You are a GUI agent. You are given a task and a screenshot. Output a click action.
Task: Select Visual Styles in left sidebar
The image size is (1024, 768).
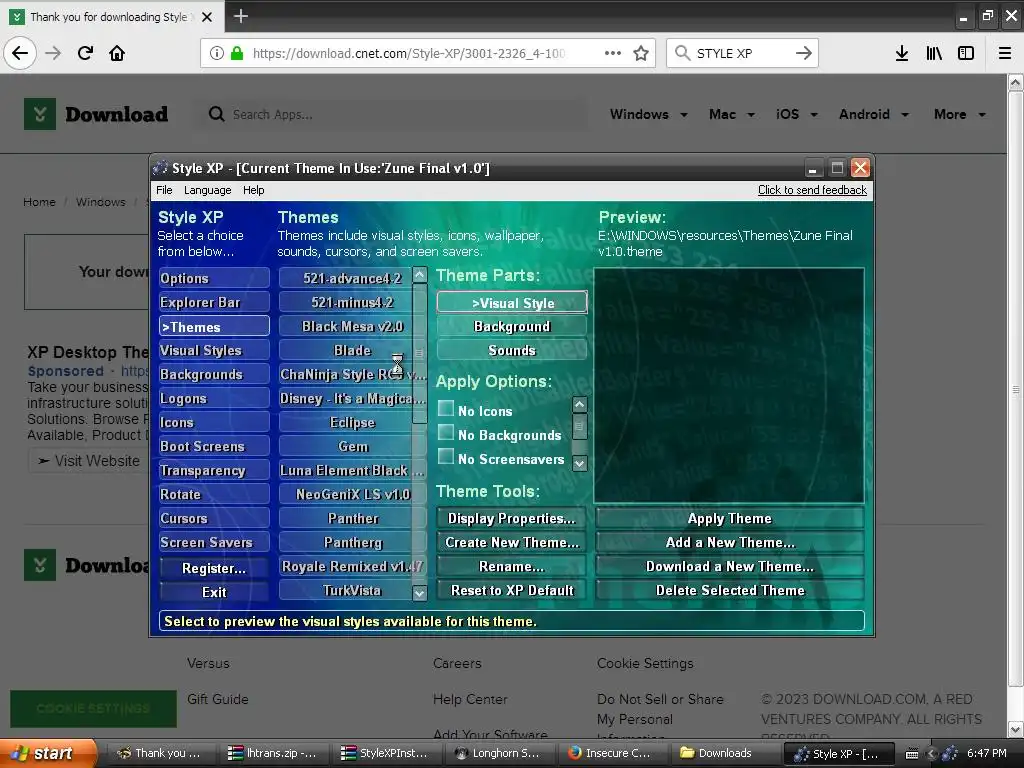(x=214, y=351)
